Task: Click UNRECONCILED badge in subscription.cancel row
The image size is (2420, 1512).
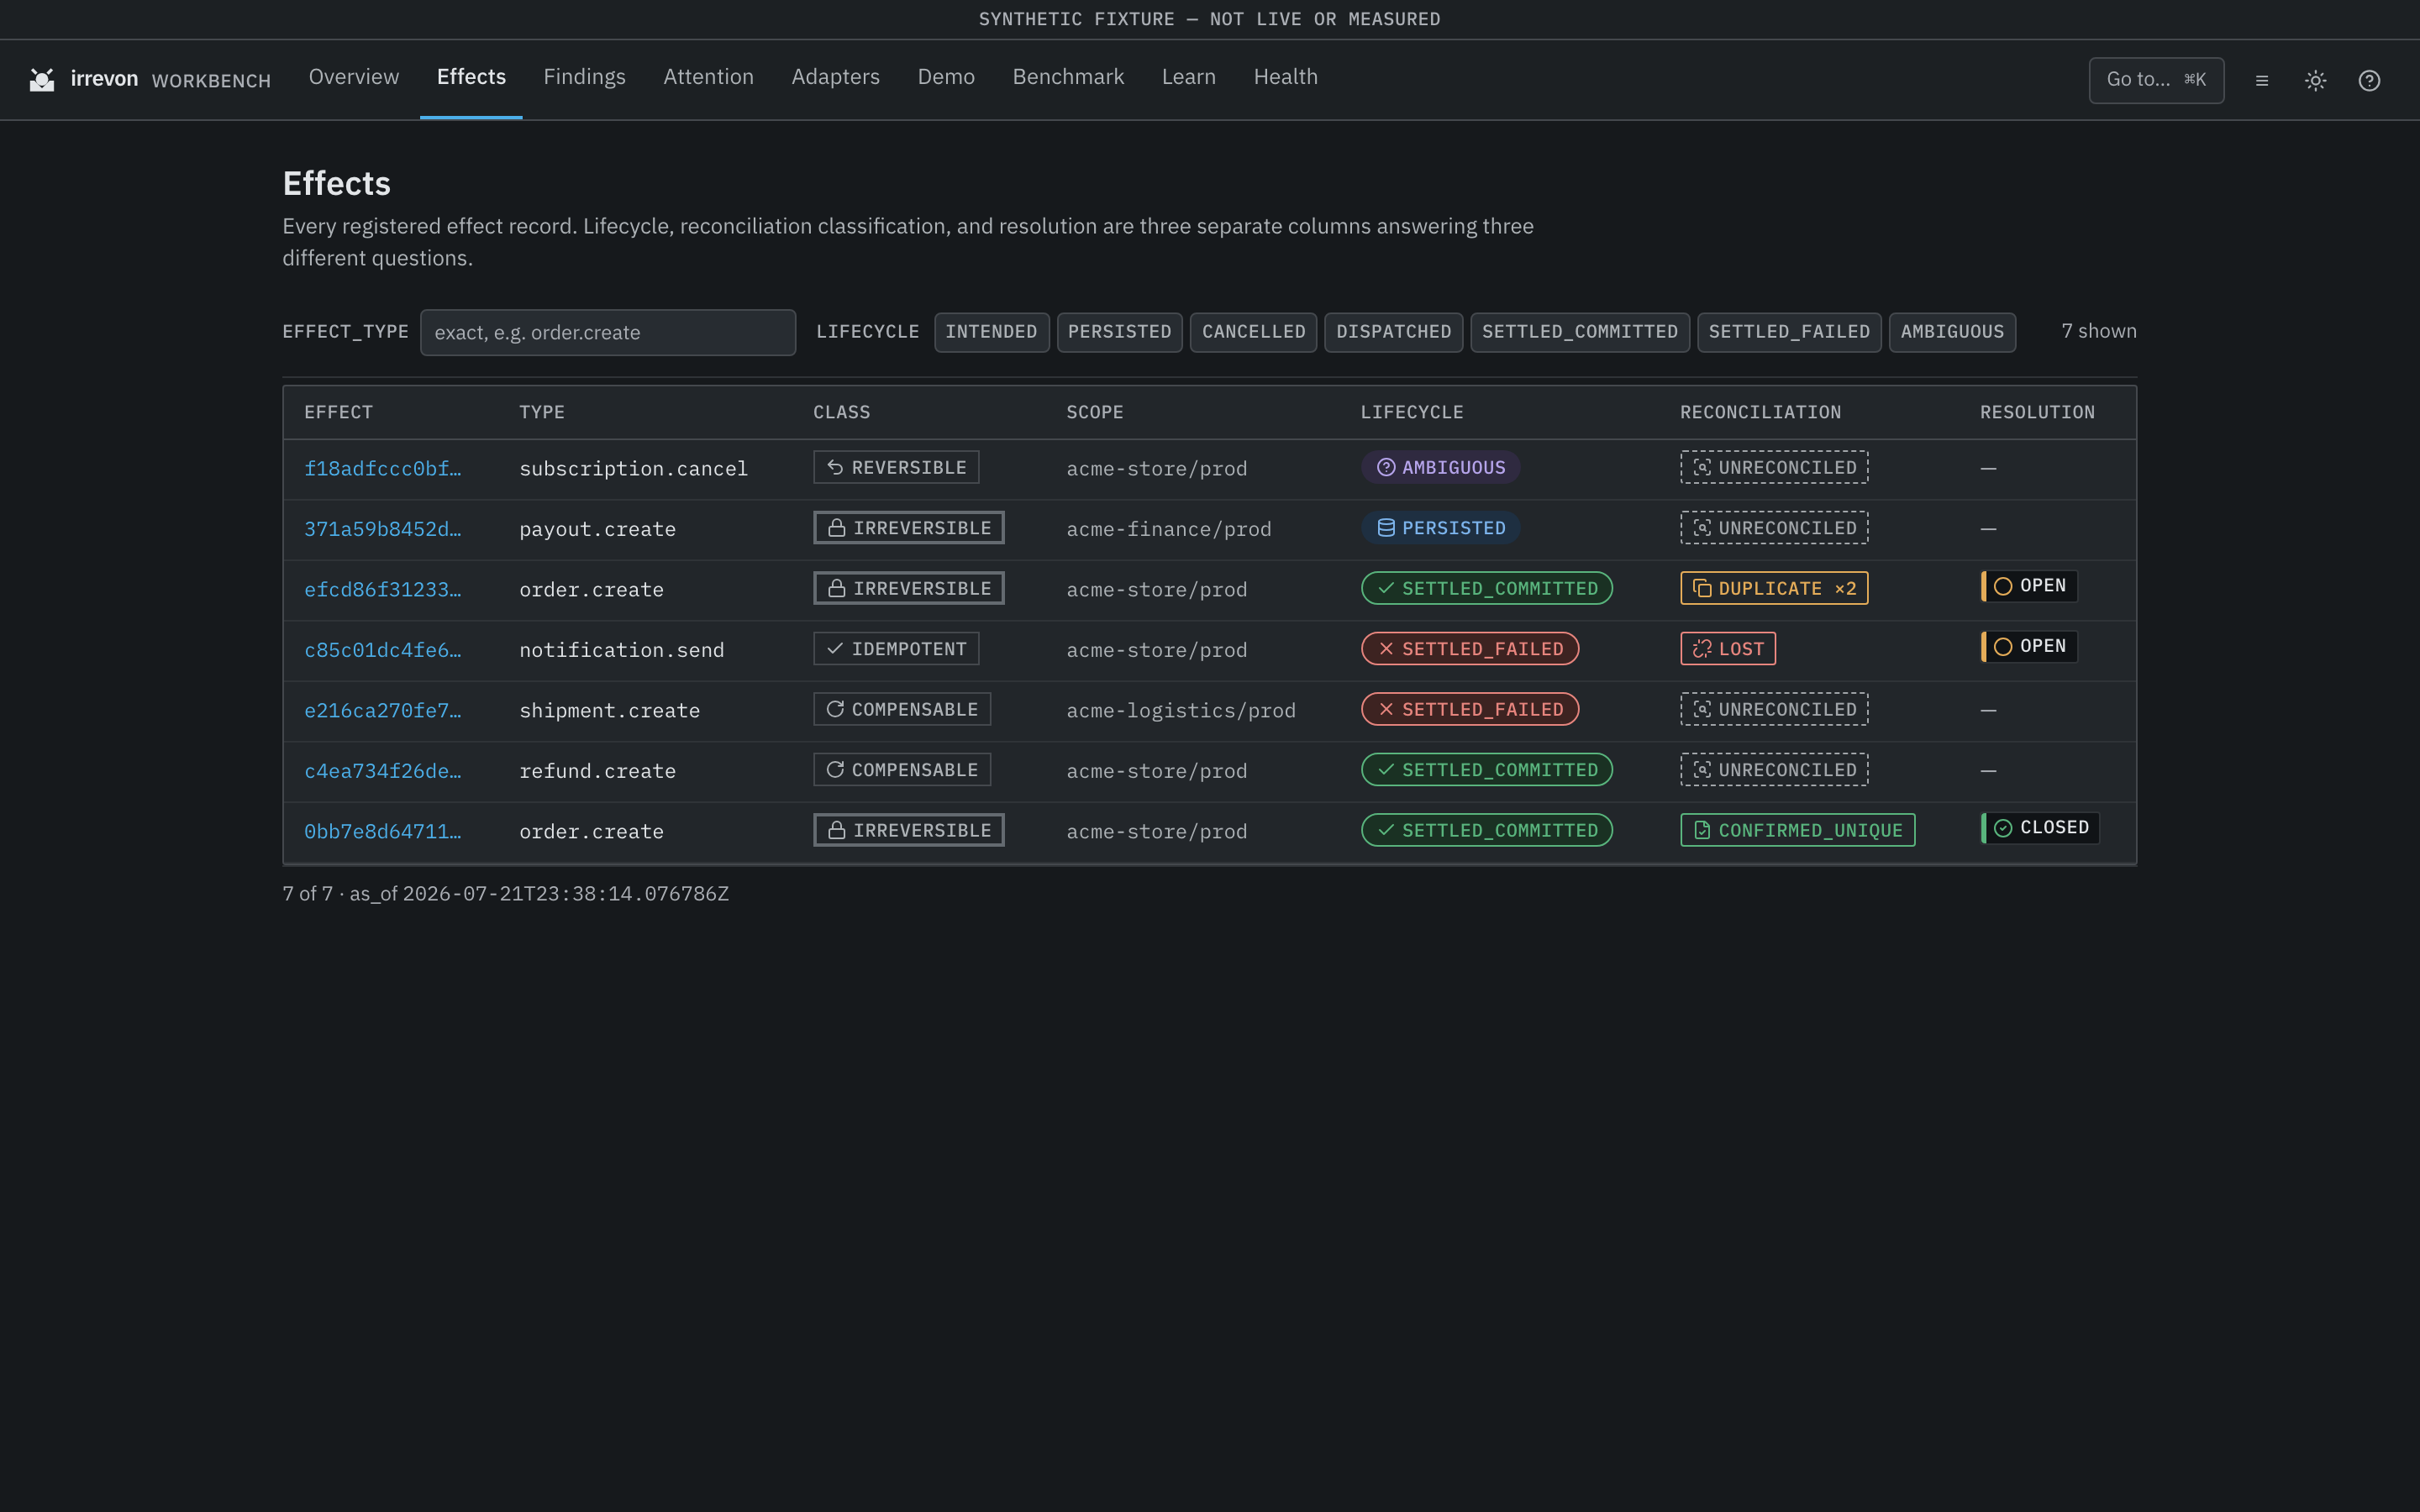Action: [1774, 467]
